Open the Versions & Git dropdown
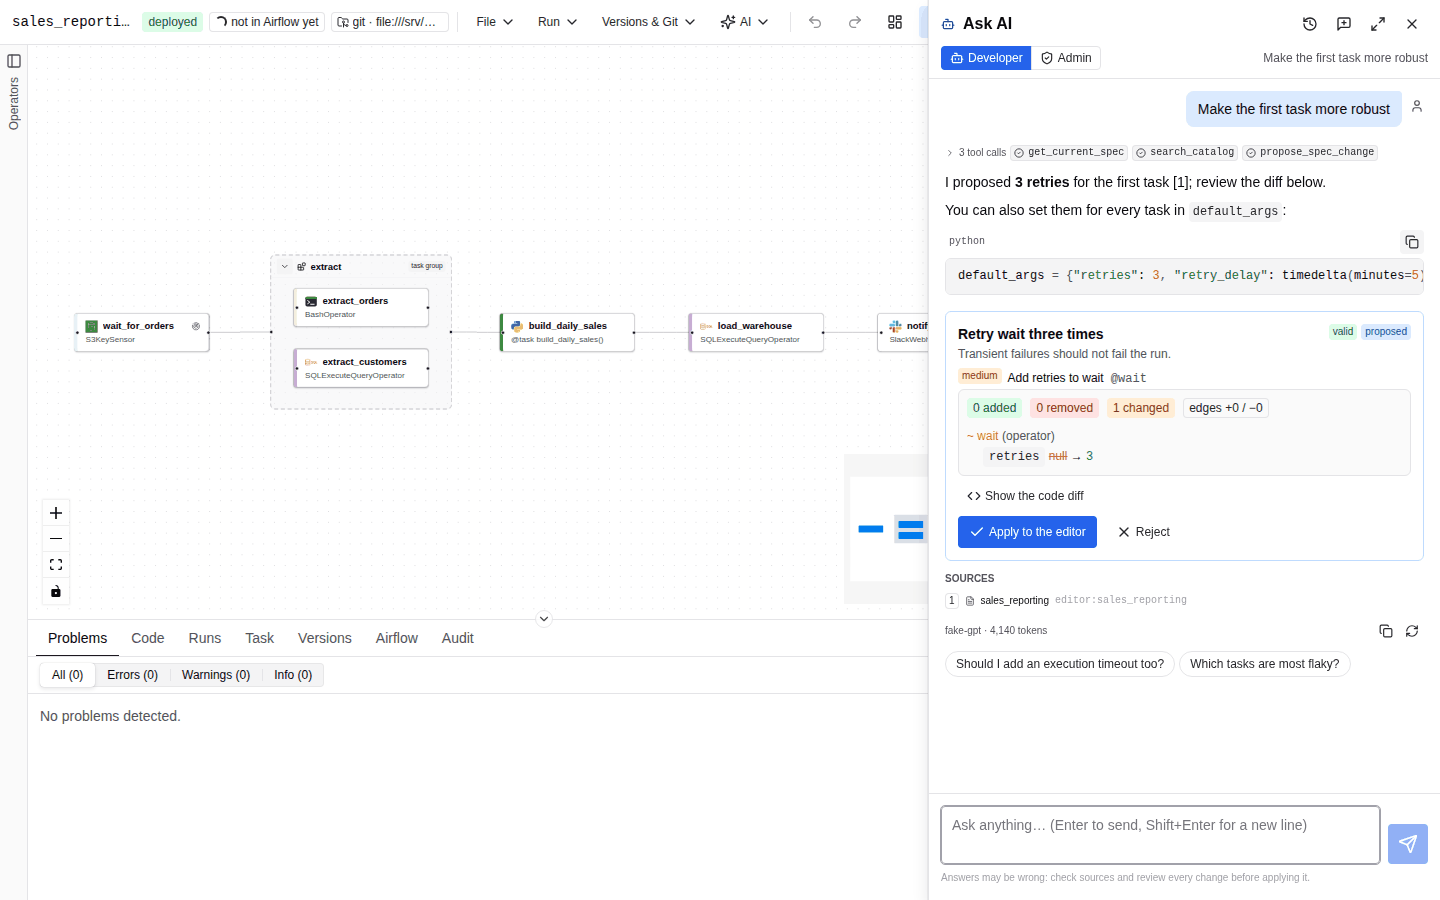This screenshot has height=900, width=1440. tap(648, 22)
